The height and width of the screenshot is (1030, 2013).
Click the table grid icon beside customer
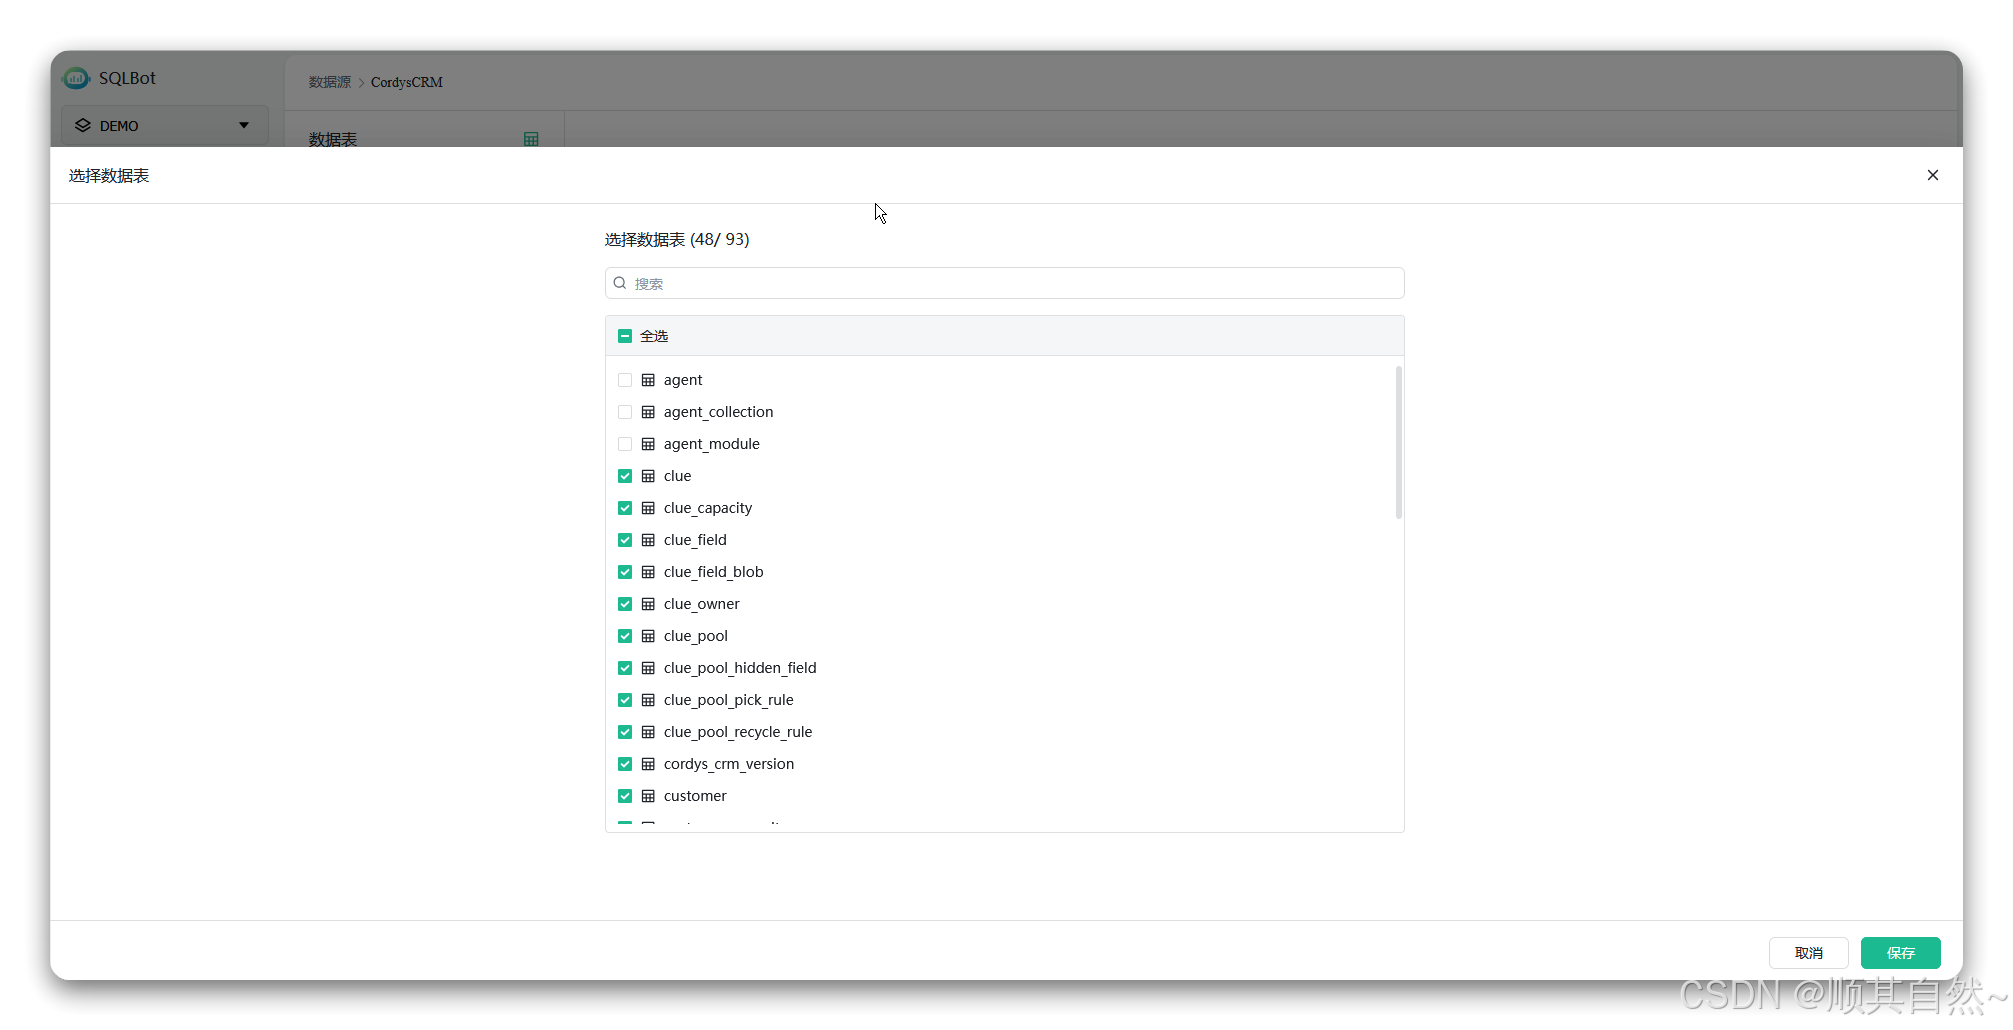point(649,795)
